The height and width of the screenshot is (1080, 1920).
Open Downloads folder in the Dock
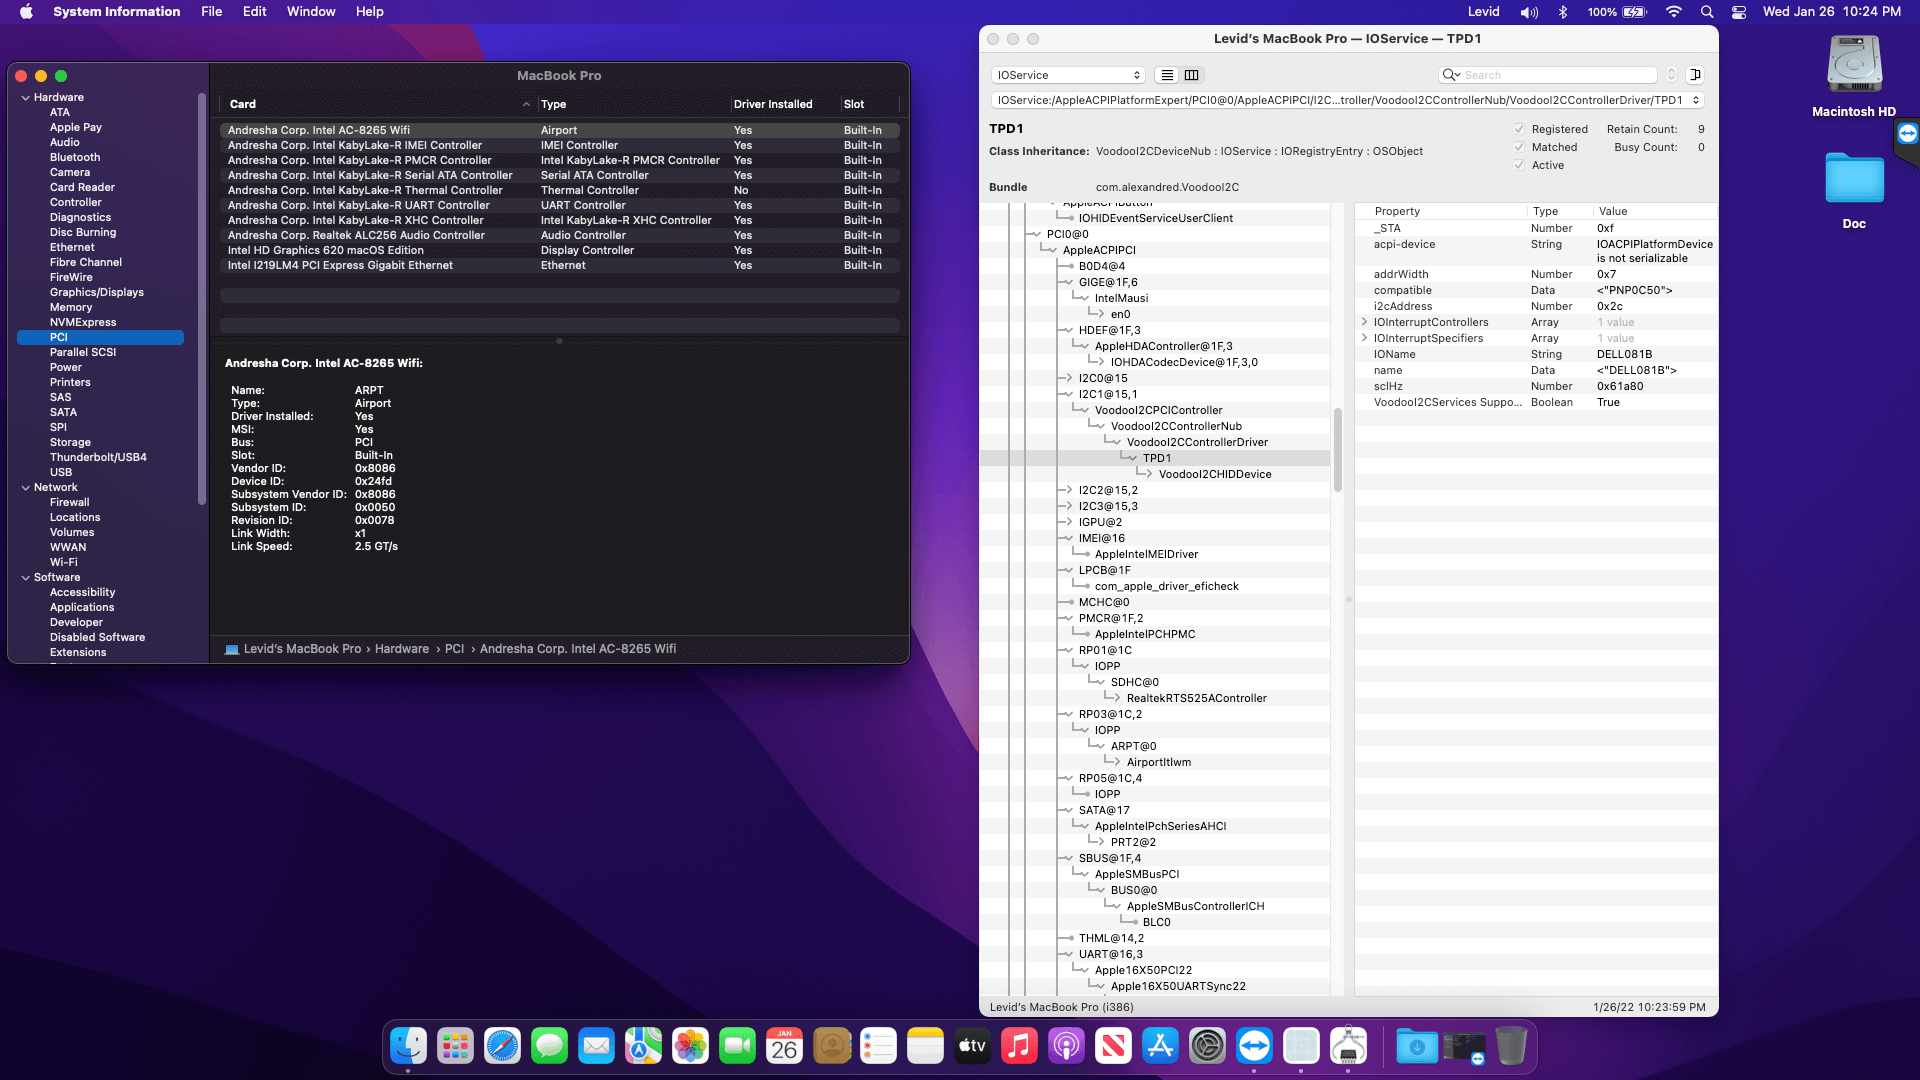(1417, 1046)
